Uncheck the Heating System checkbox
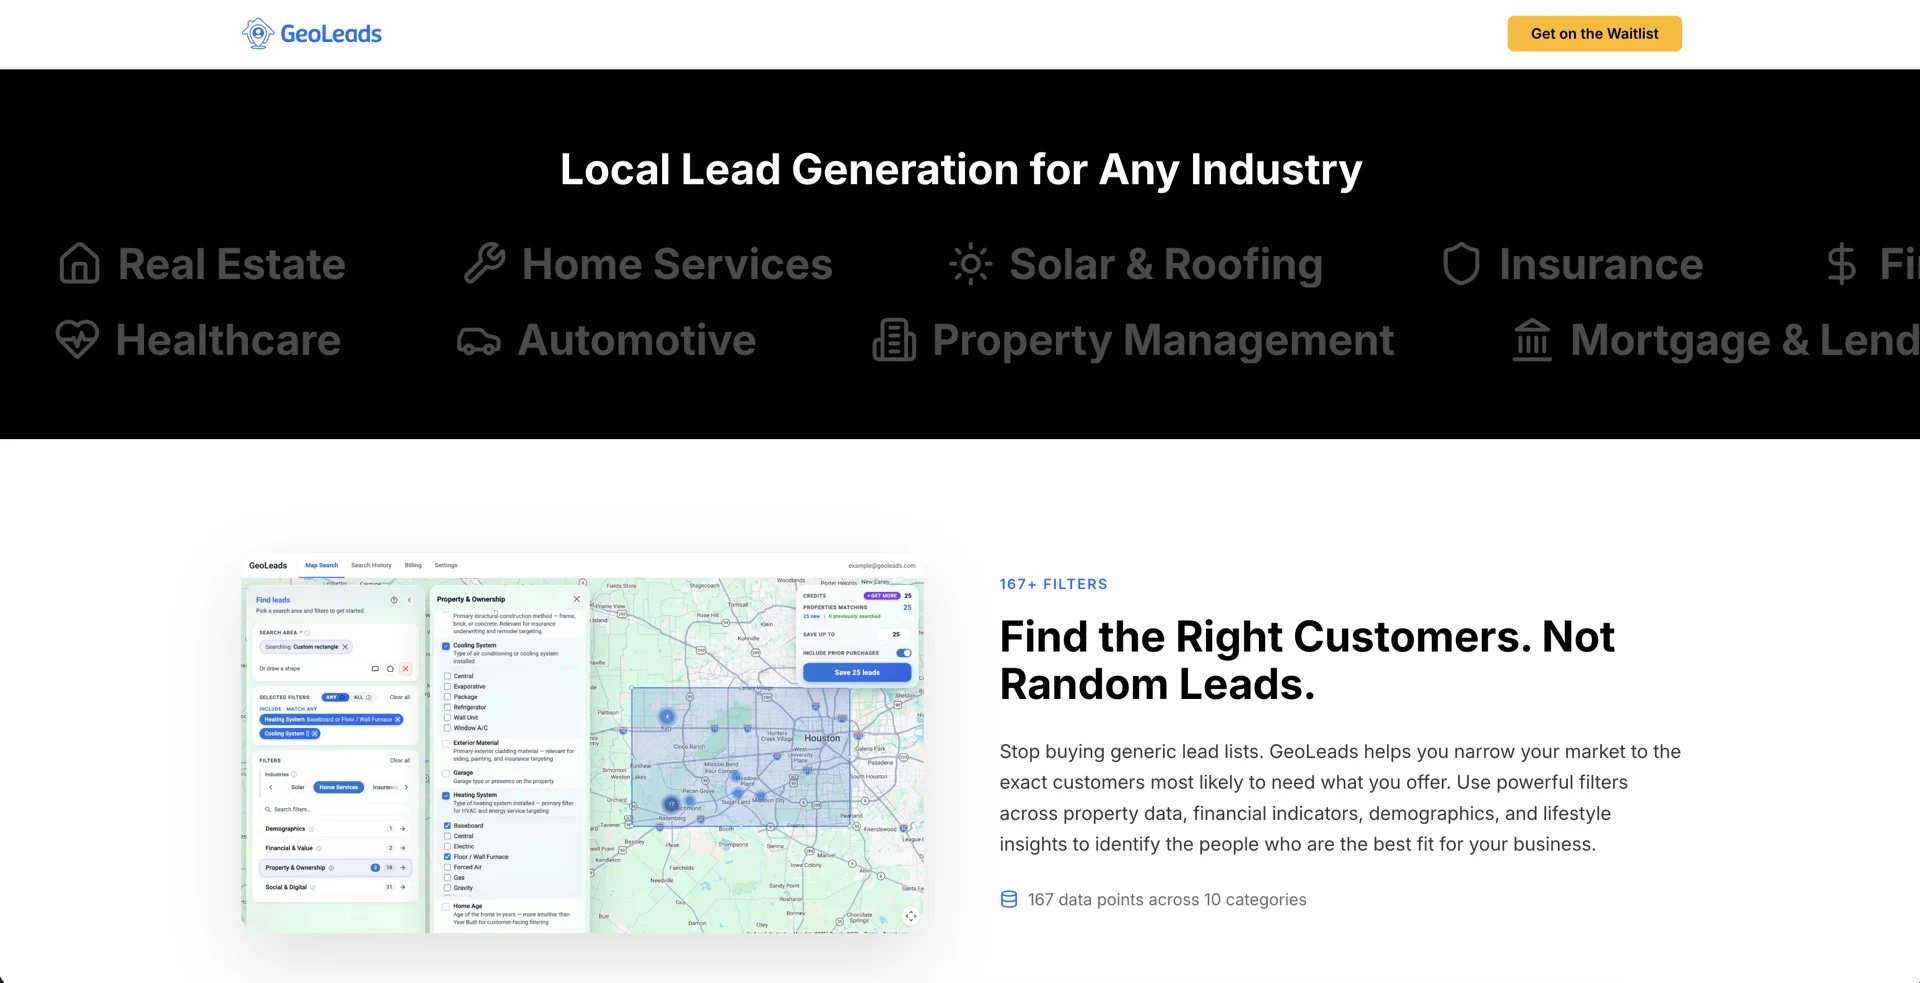 point(446,795)
